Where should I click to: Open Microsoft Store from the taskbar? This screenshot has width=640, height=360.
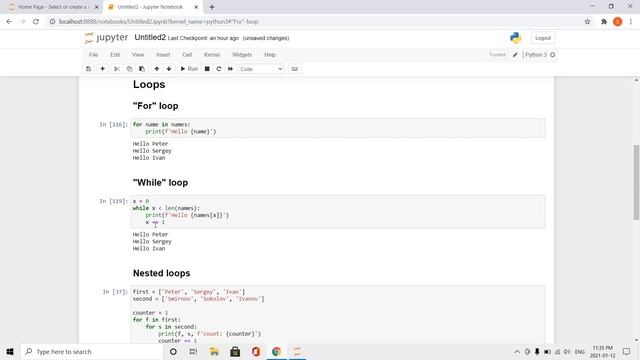pyautogui.click(x=235, y=351)
